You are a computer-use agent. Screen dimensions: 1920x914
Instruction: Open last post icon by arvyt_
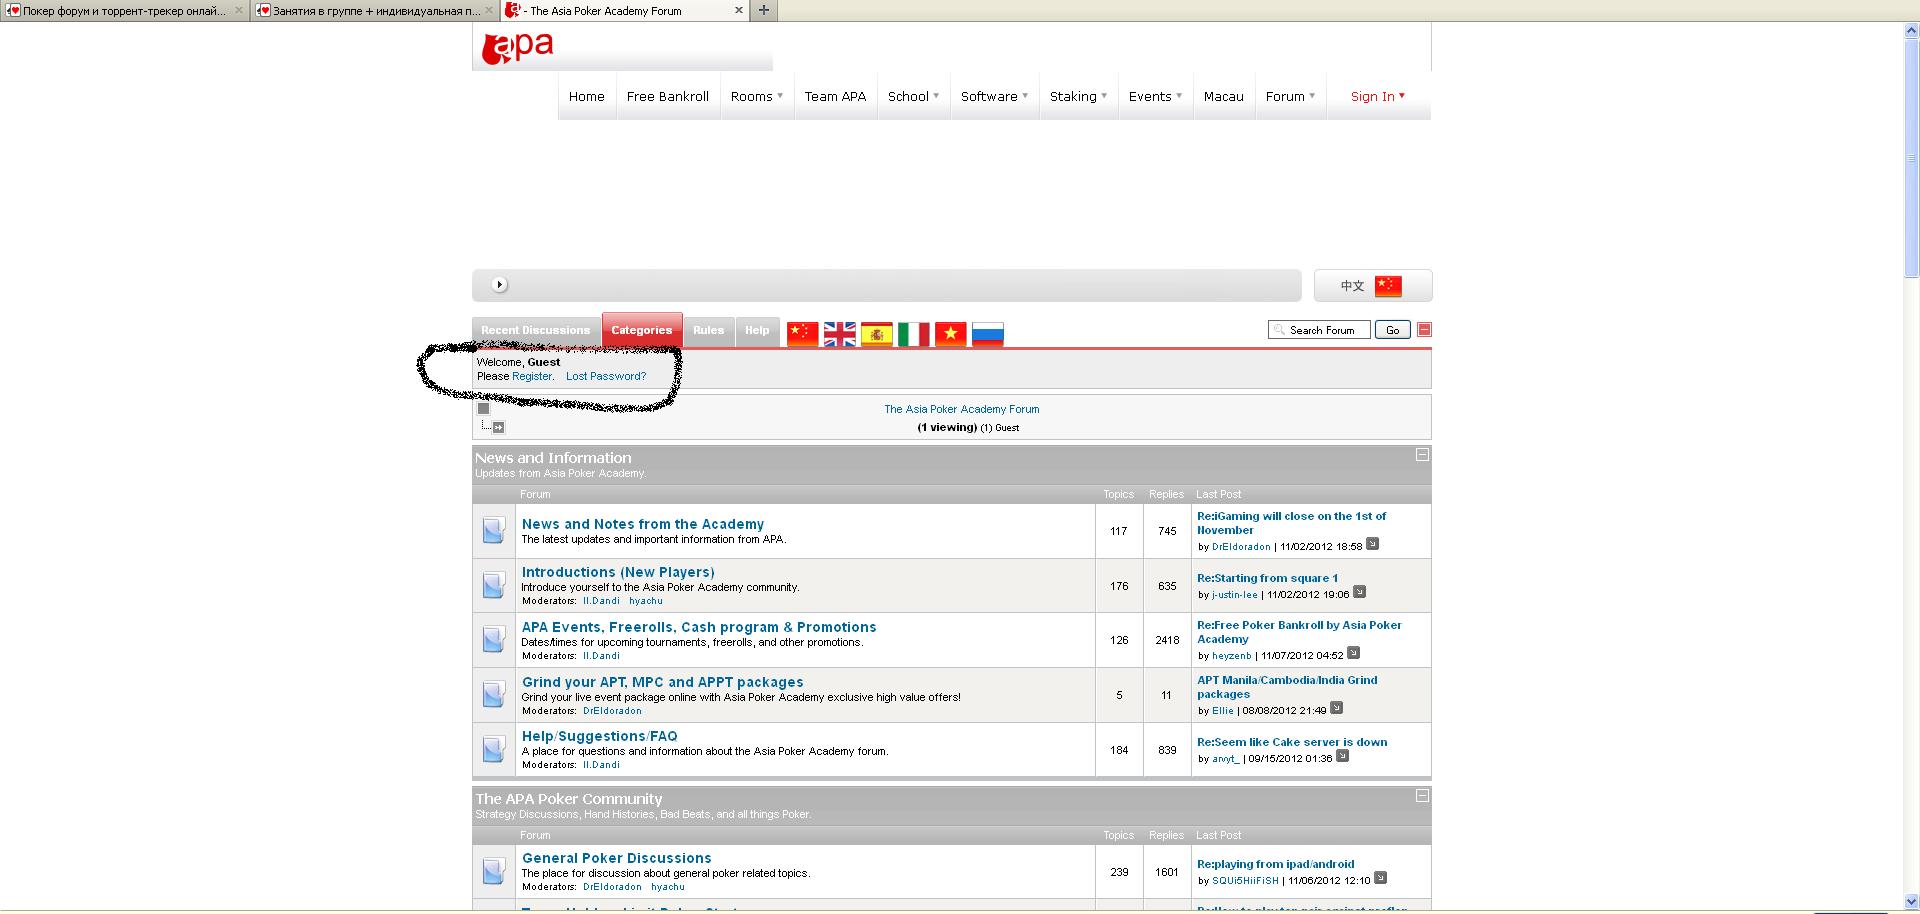pos(1342,756)
